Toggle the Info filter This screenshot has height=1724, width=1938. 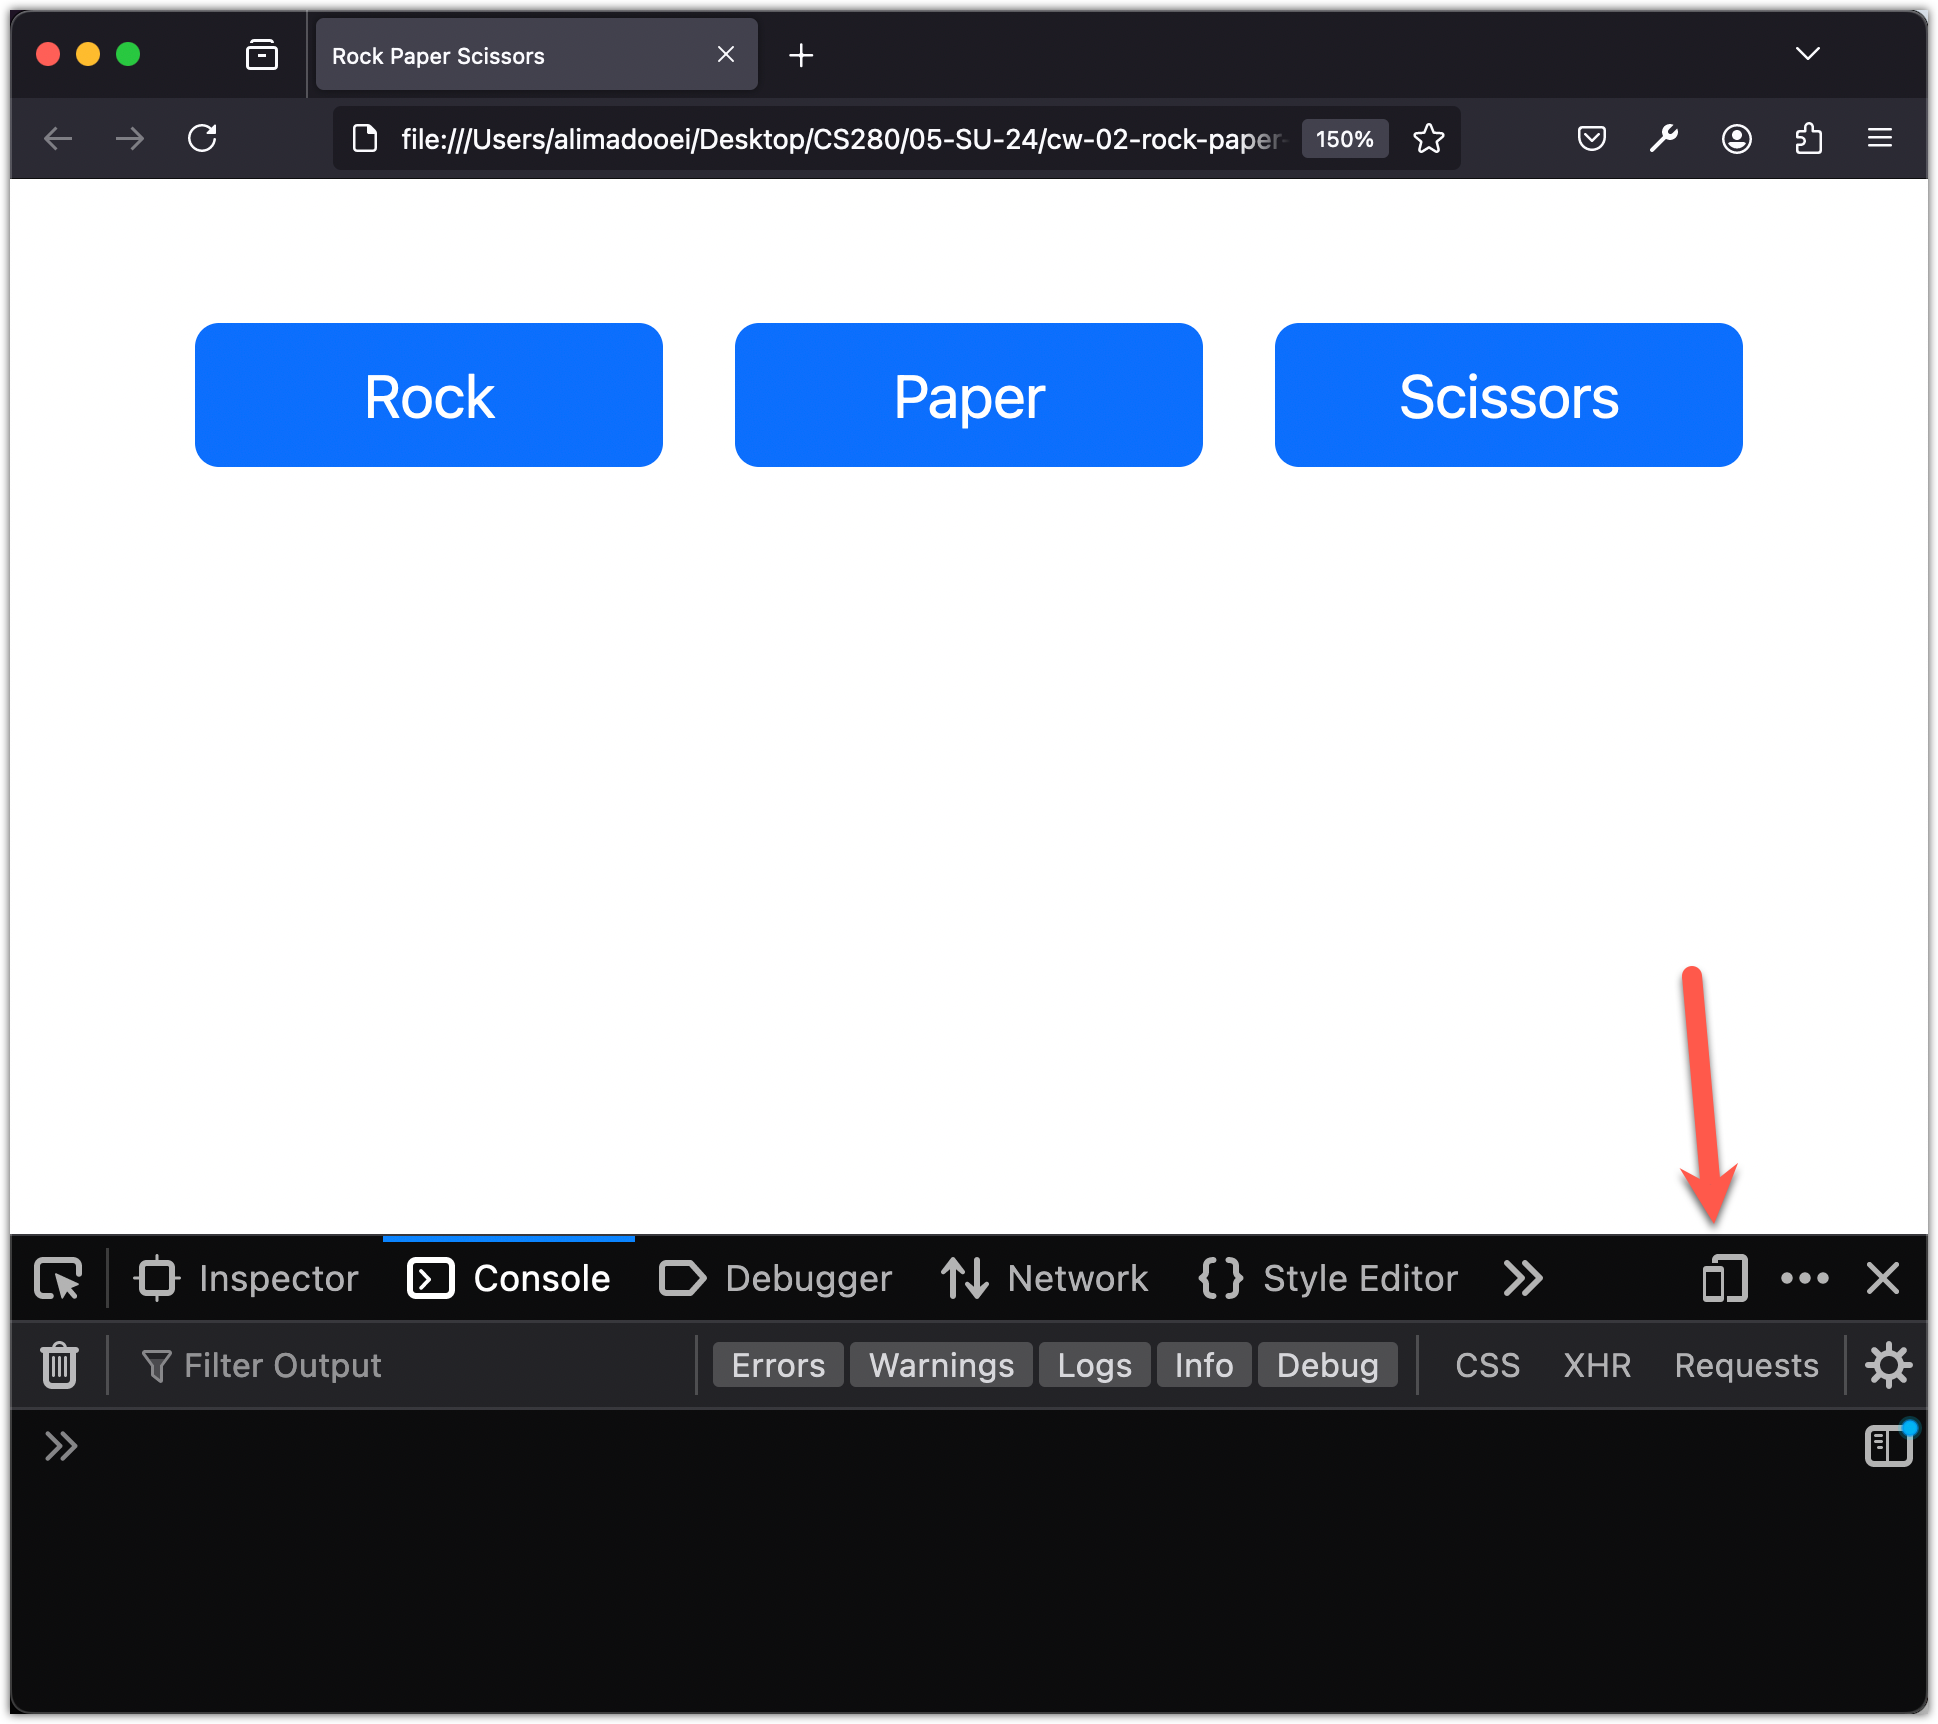(x=1204, y=1365)
